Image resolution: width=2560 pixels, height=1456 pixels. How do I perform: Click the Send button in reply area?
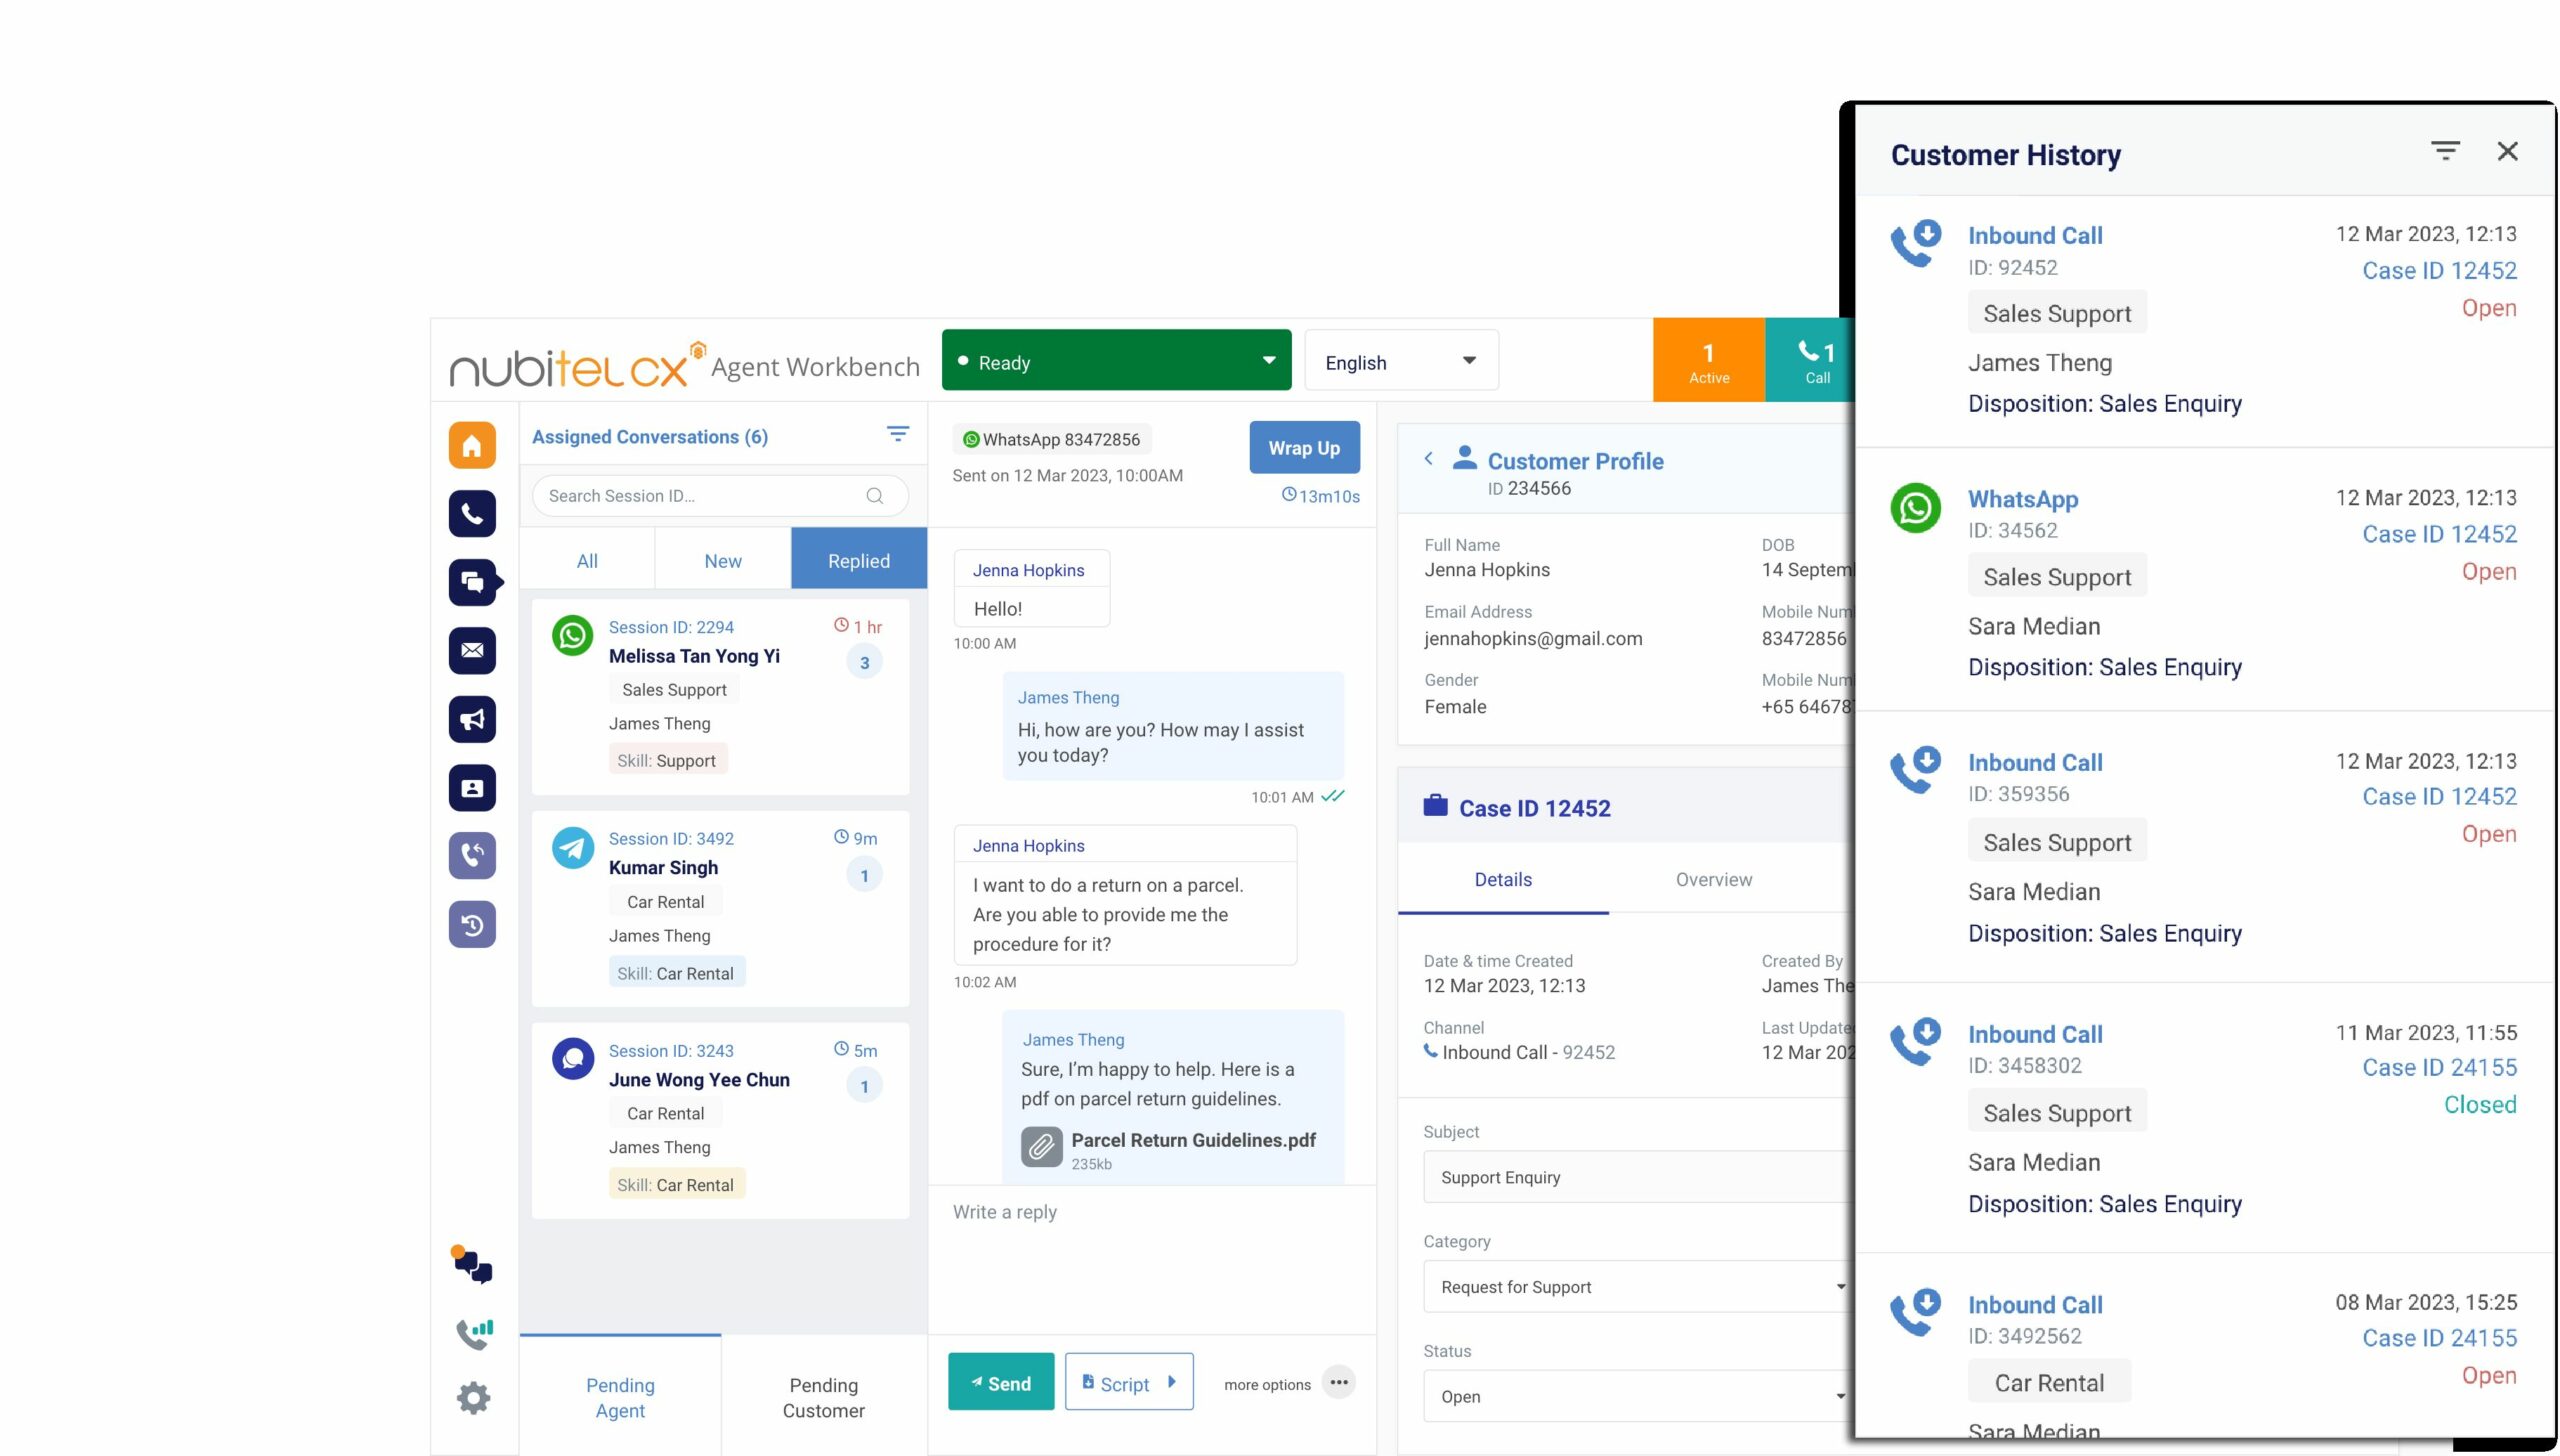[x=997, y=1382]
